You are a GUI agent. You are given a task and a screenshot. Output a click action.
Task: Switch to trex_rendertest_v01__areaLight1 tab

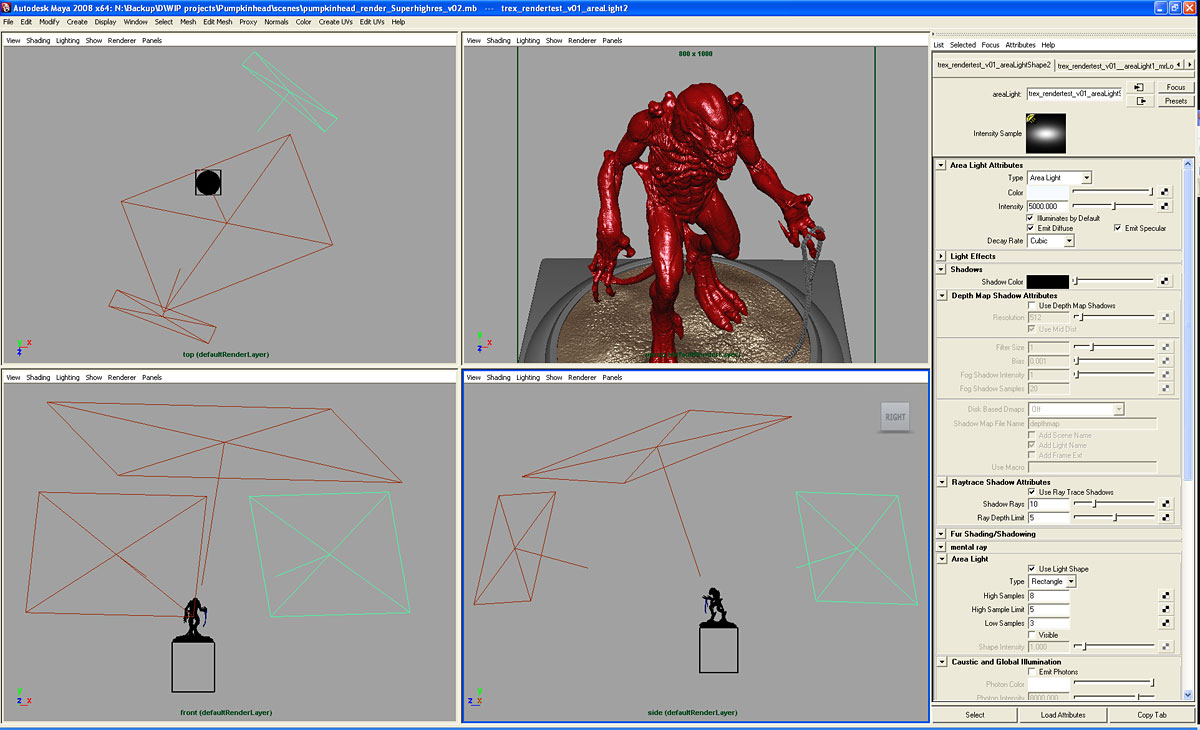coord(1114,65)
